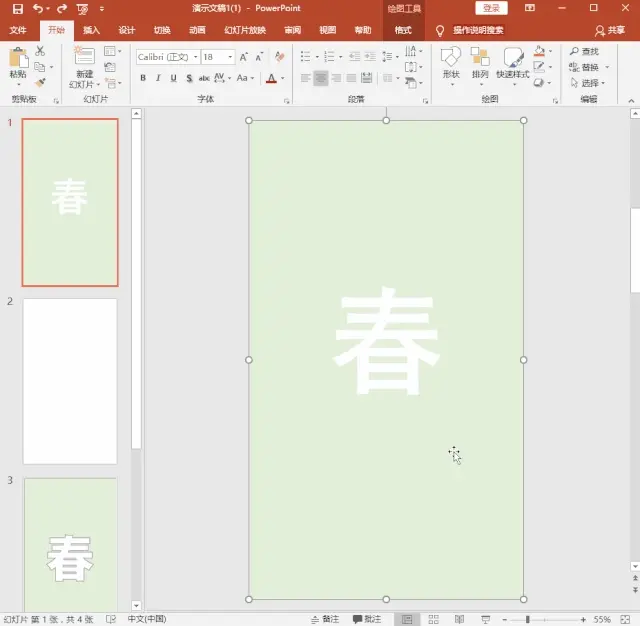Toggle Italic formatting
This screenshot has height=626, width=640.
click(158, 78)
